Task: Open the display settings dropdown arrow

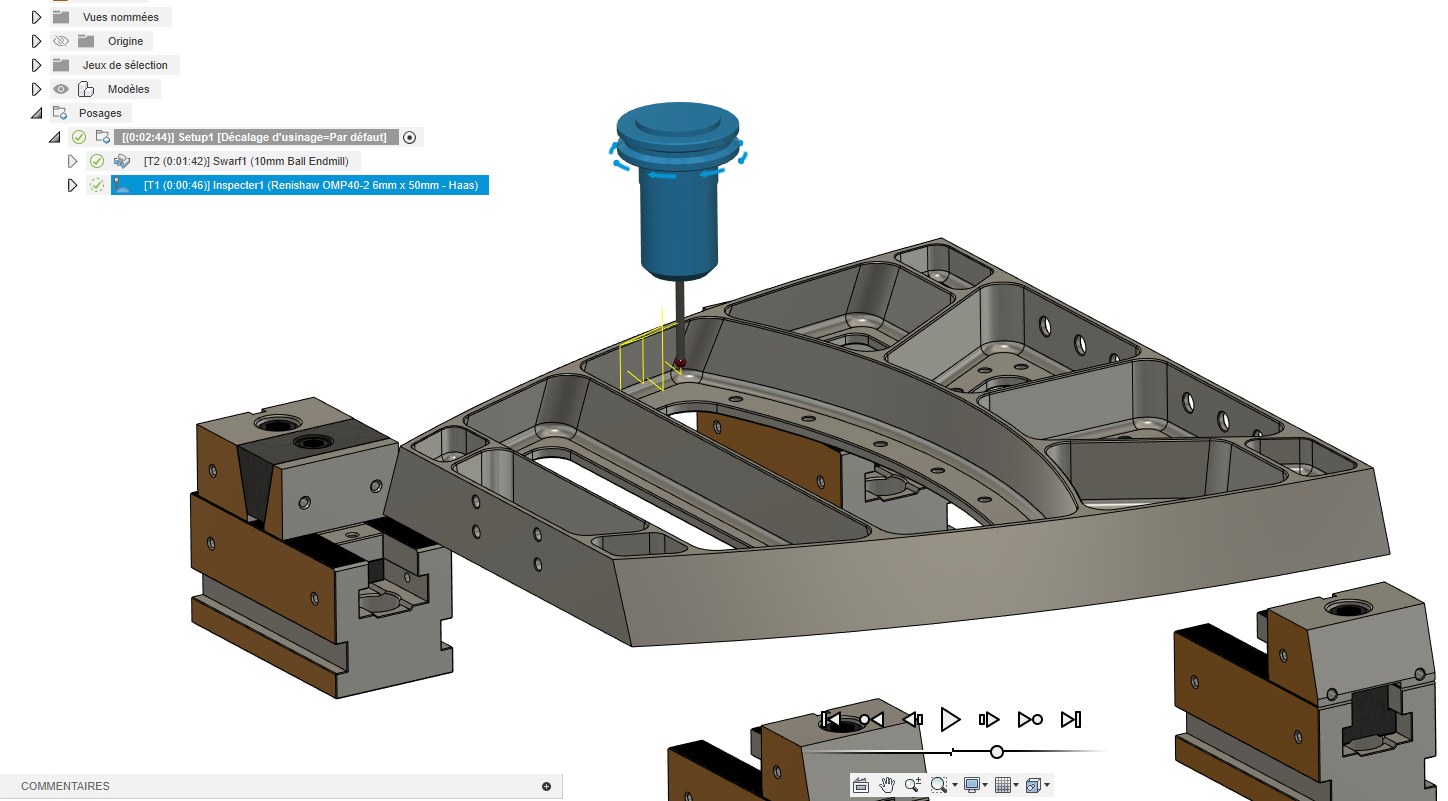Action: pyautogui.click(x=986, y=785)
